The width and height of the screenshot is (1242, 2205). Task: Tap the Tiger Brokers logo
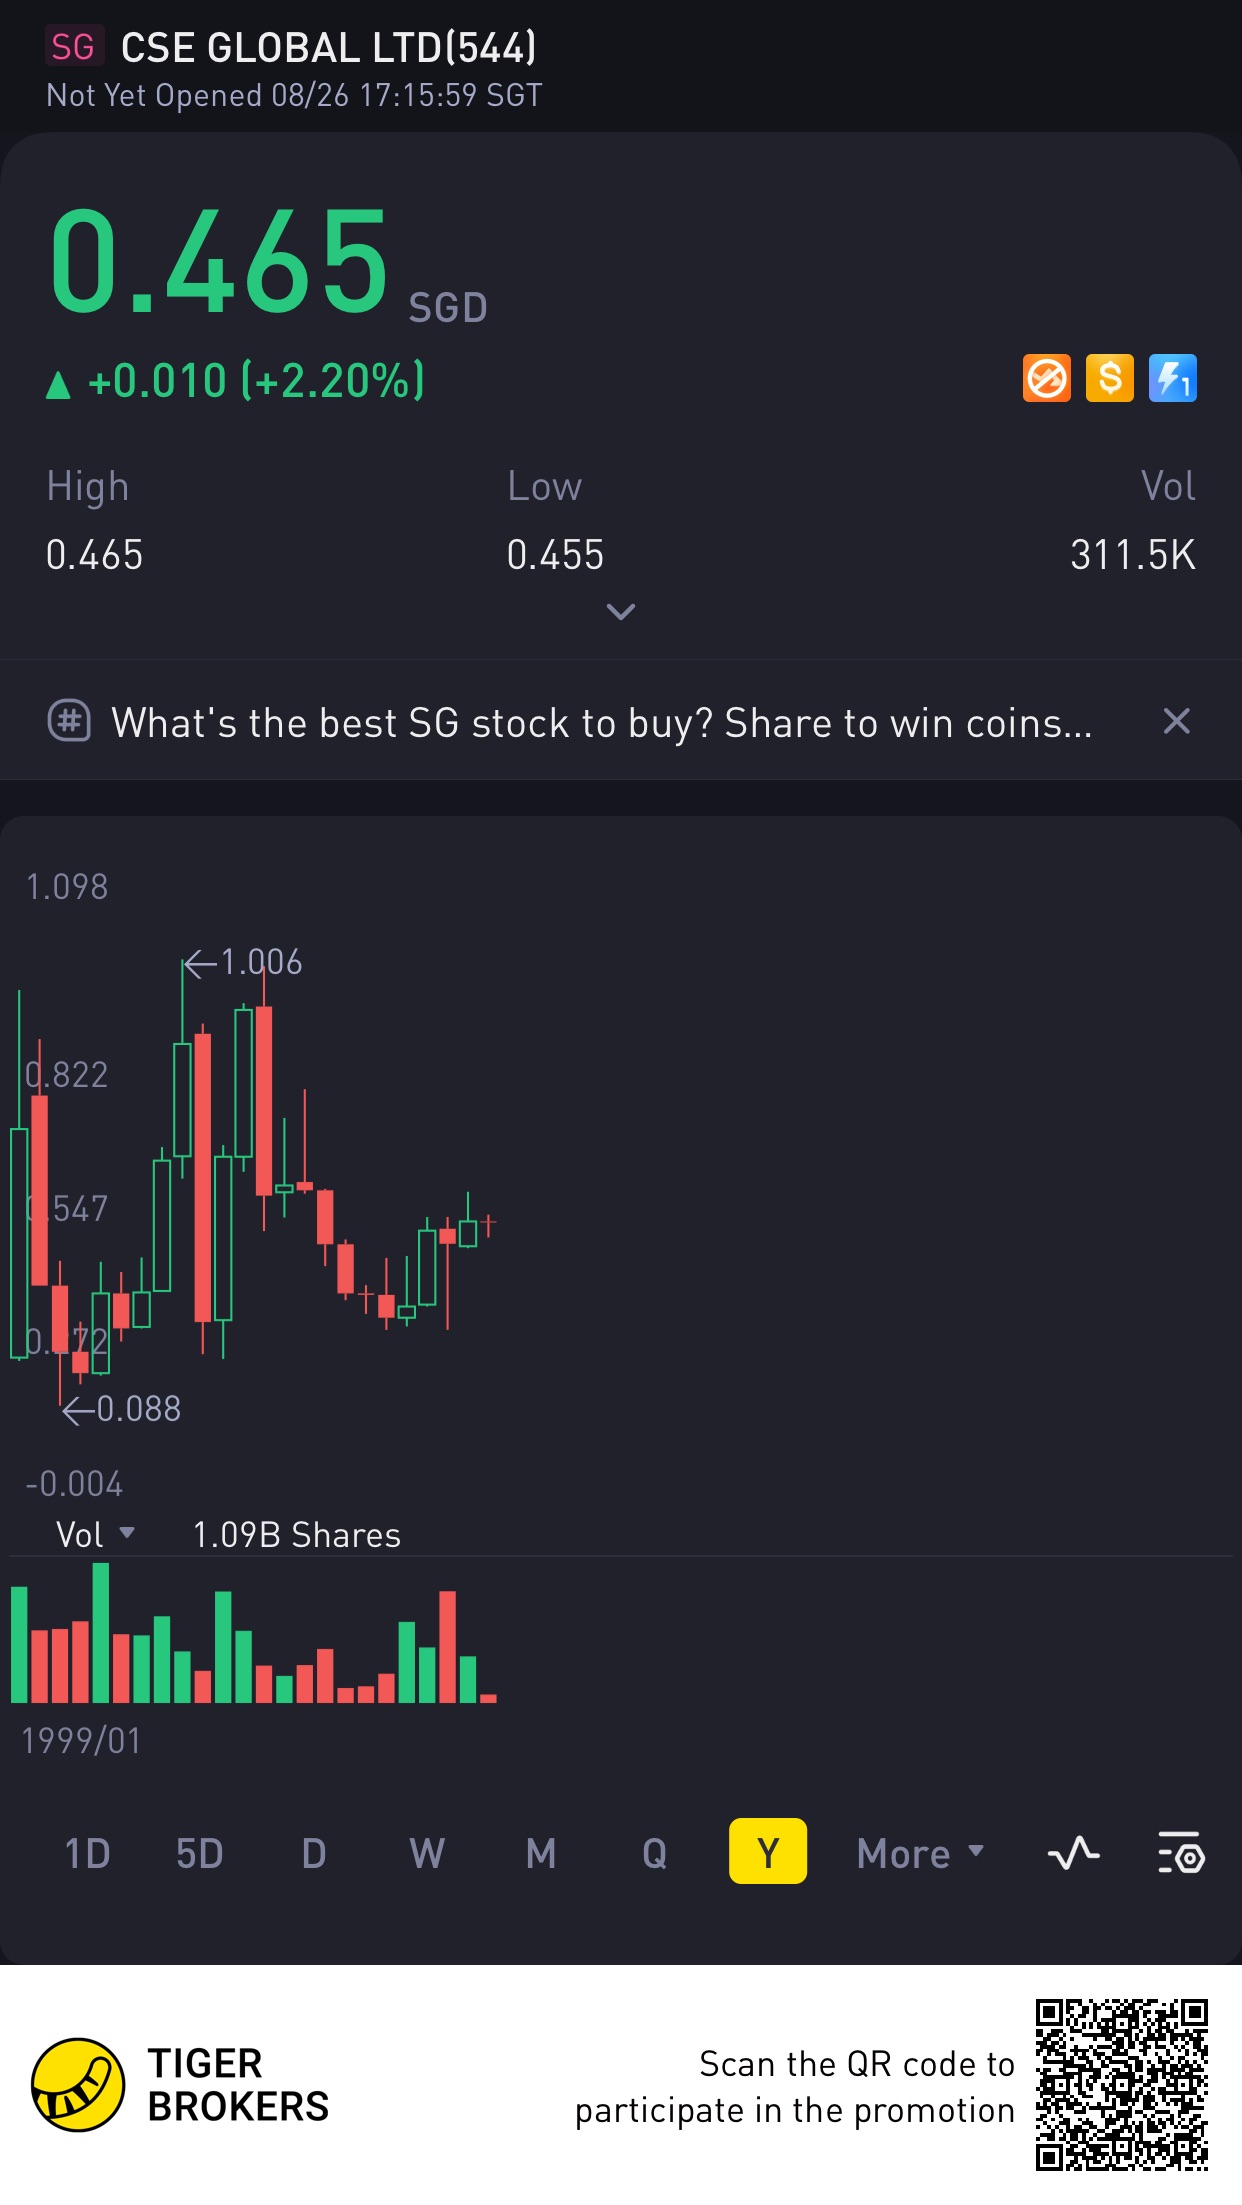78,2085
